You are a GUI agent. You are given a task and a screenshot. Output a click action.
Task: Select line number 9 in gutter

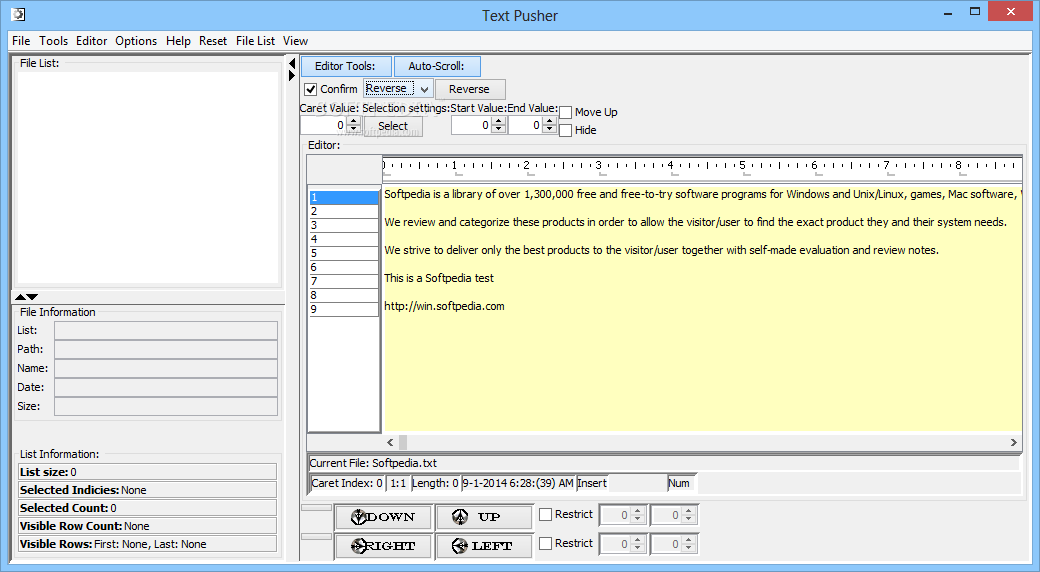tap(344, 309)
